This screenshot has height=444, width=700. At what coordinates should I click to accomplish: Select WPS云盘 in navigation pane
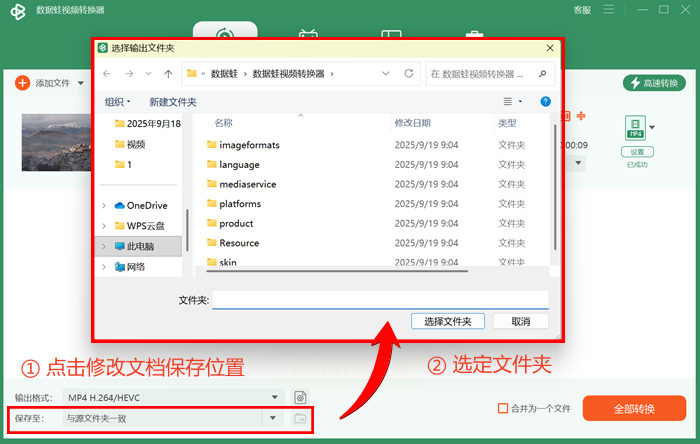139,226
